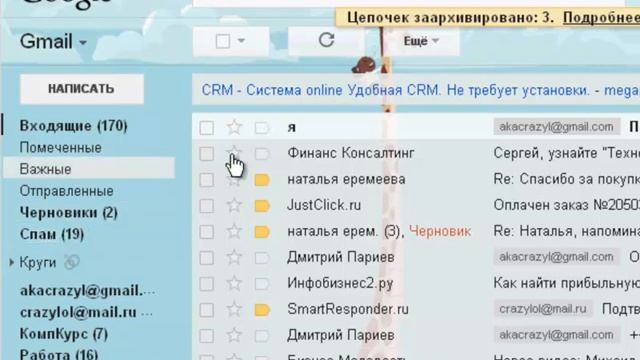The image size is (640, 360).
Task: Click the Подробнее link in notification
Action: coord(601,18)
